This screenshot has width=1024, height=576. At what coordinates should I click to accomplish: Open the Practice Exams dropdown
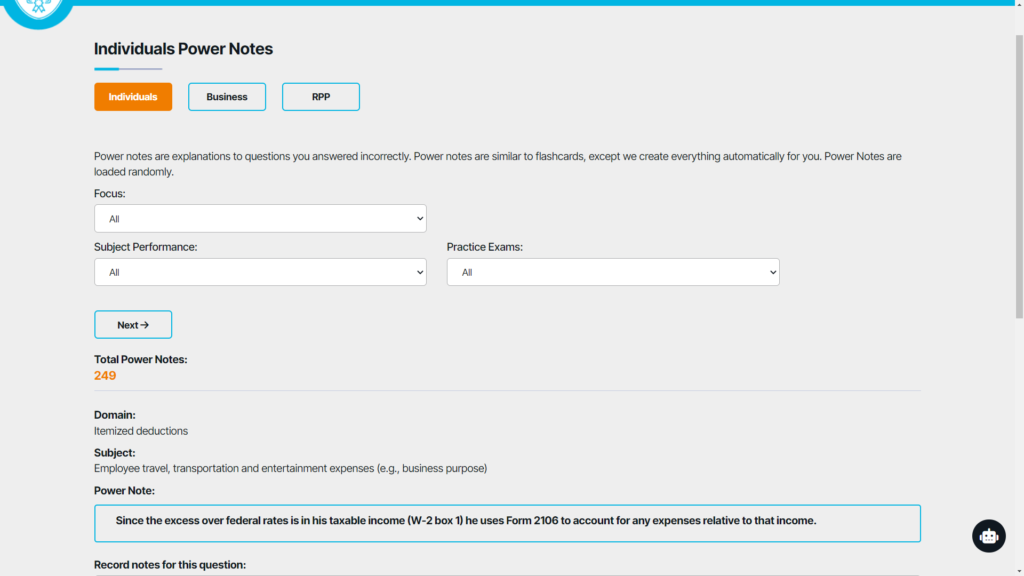[612, 272]
